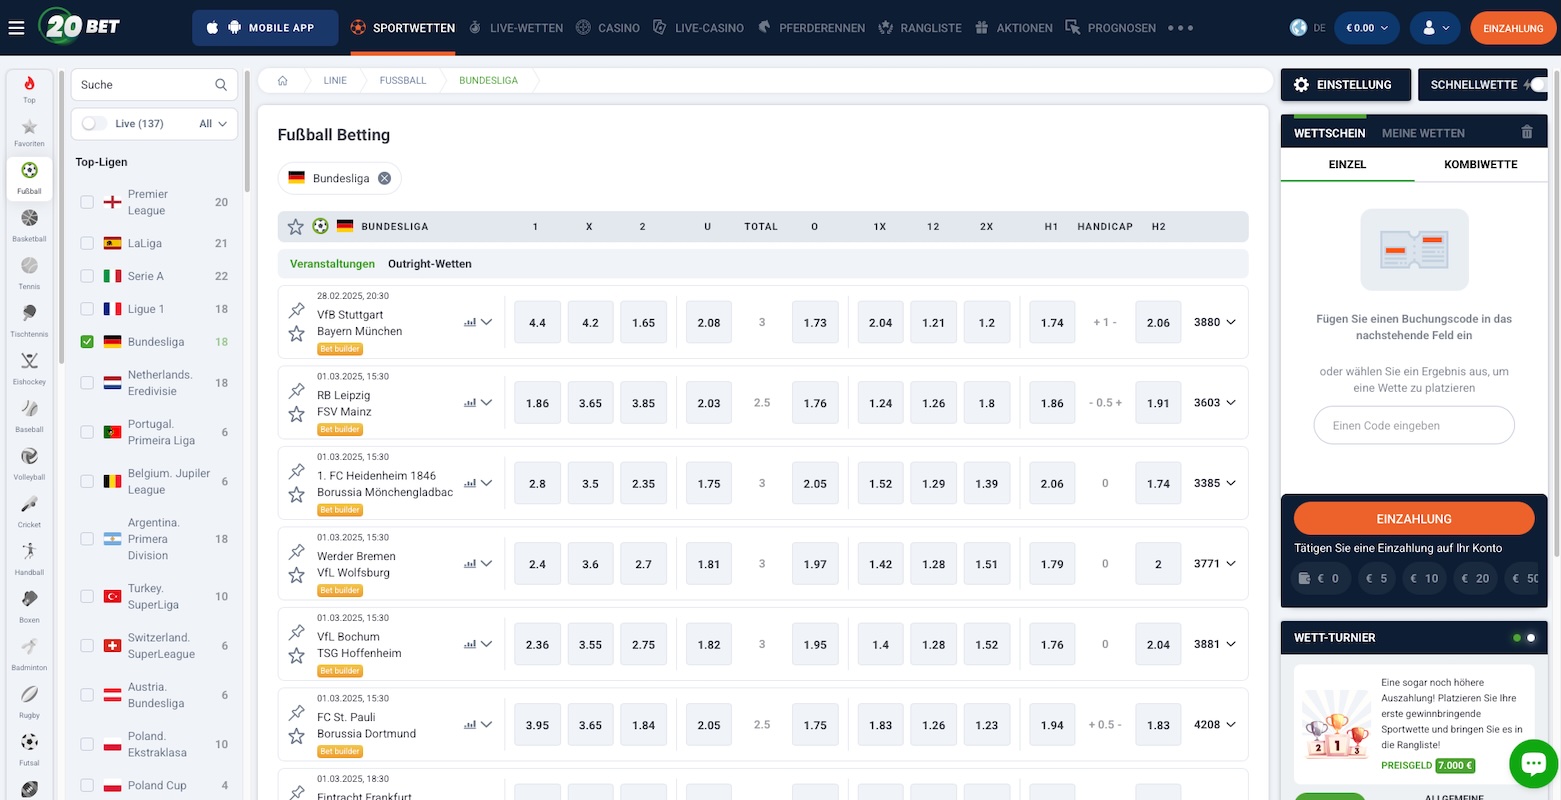
Task: Toggle the Live (137) switch
Action: click(x=95, y=124)
